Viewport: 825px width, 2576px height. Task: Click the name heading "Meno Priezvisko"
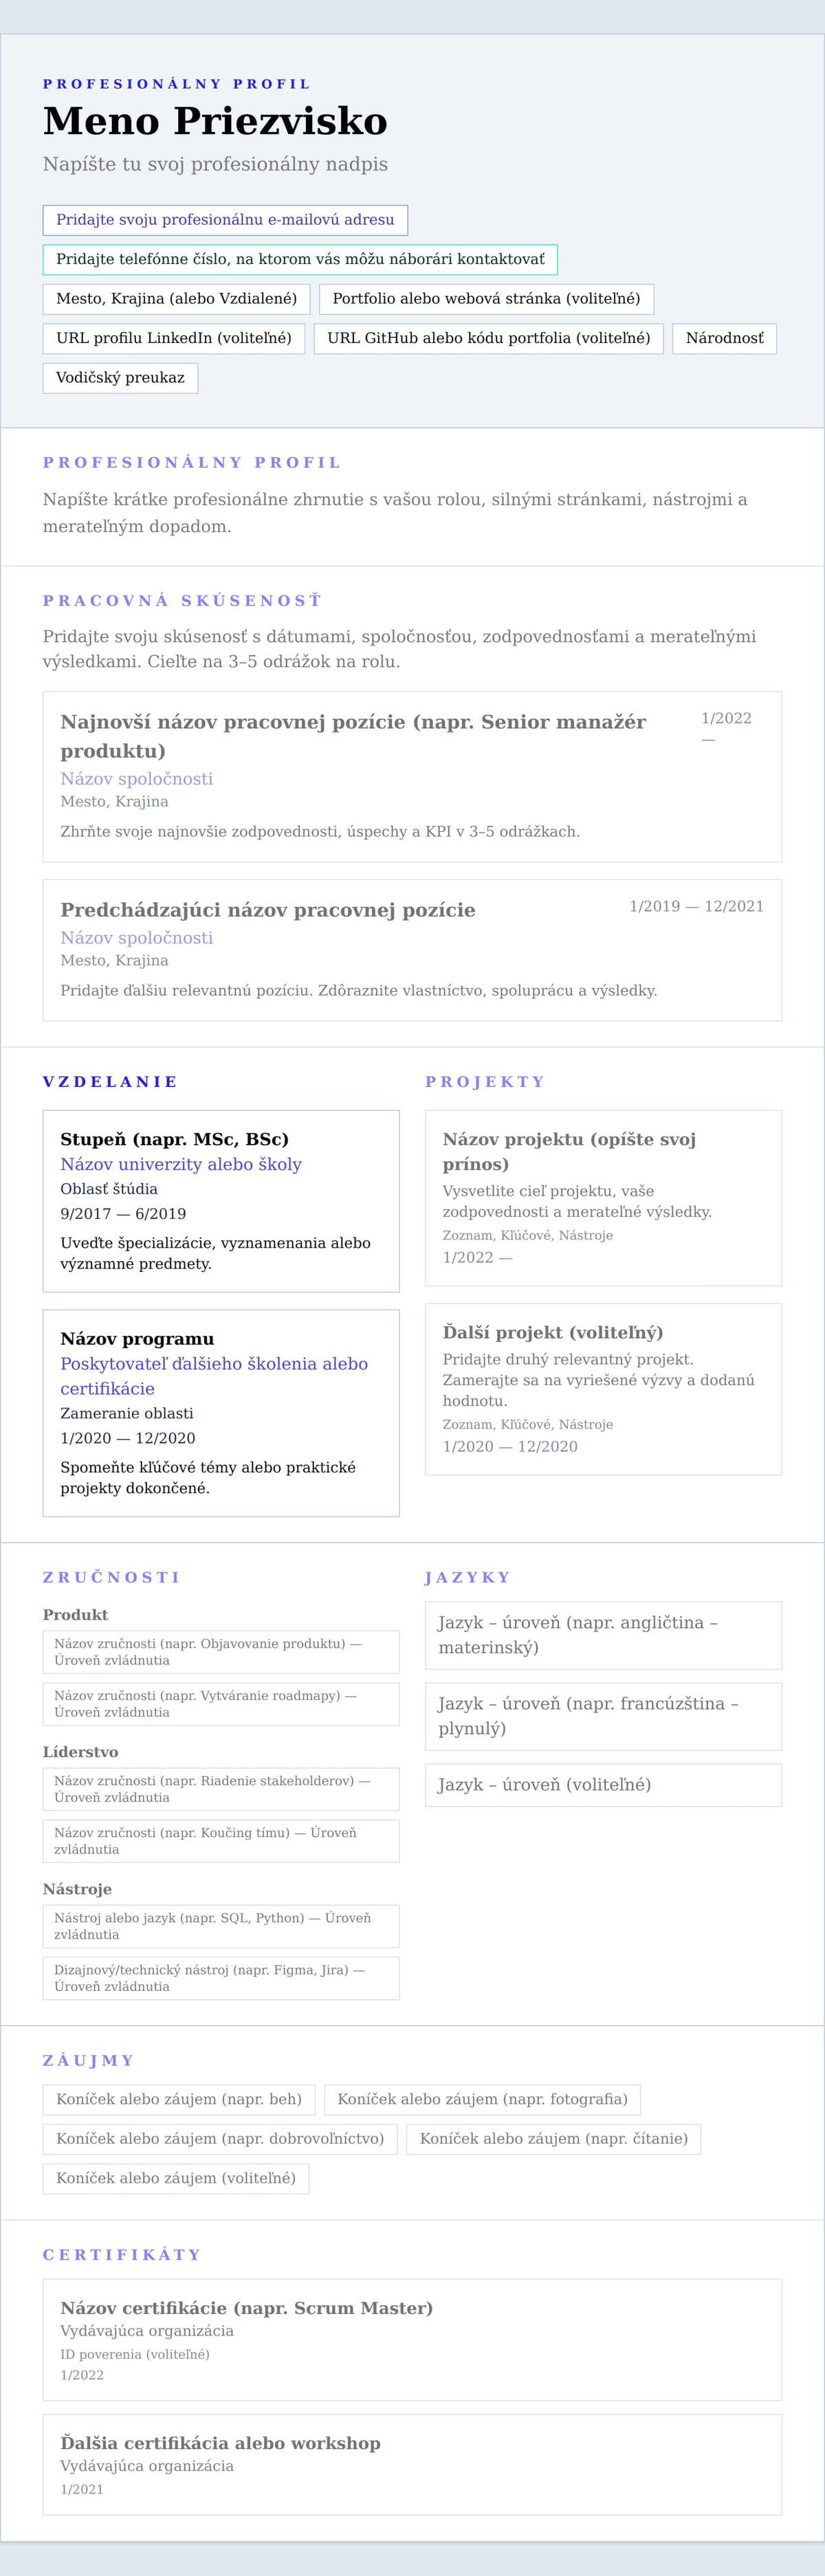pyautogui.click(x=215, y=122)
